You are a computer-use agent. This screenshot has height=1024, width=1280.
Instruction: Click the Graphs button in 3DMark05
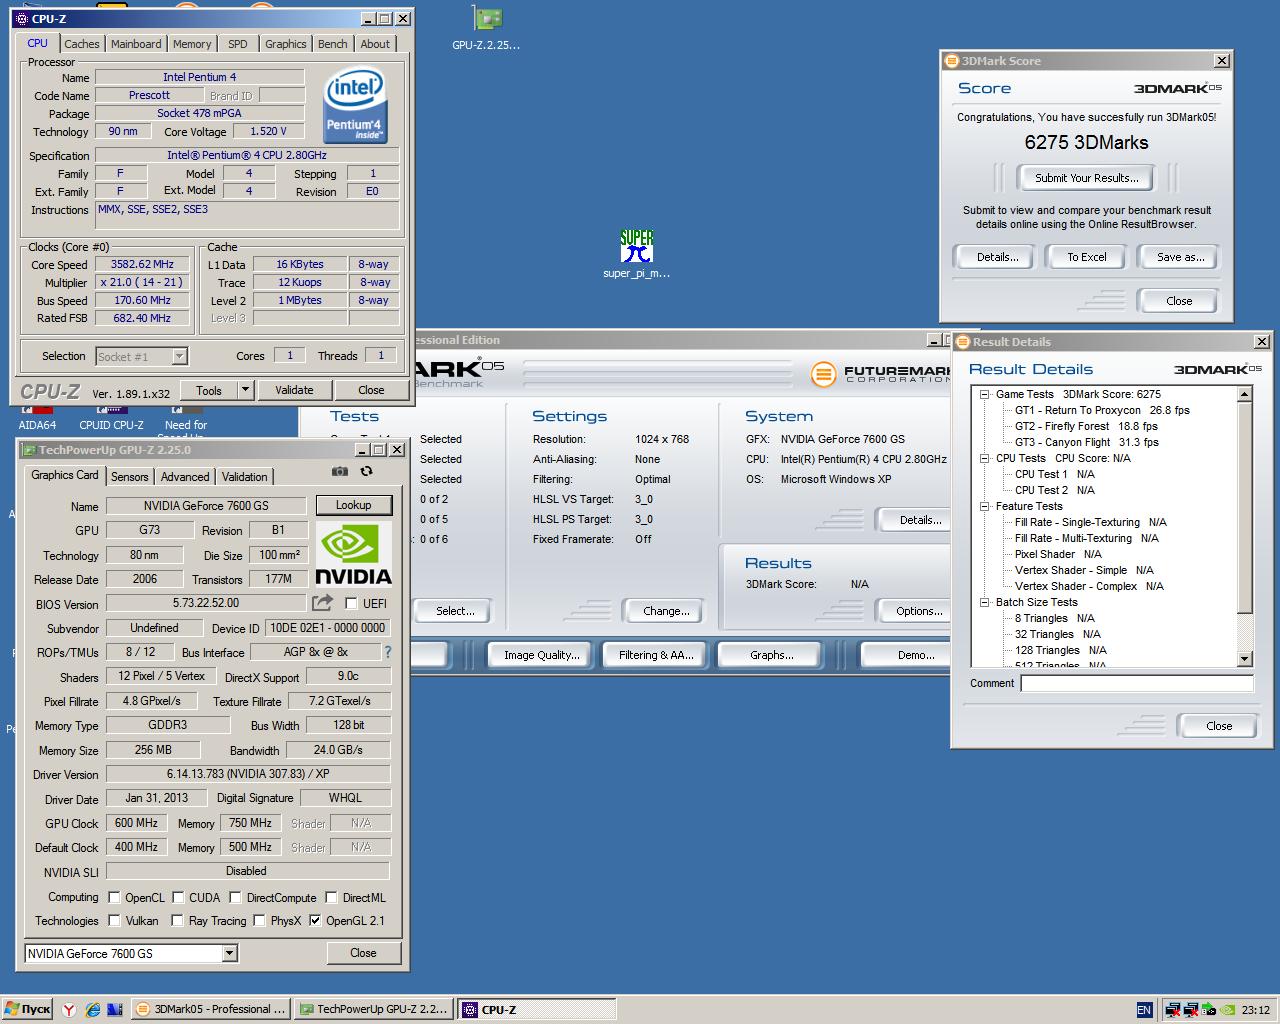771,655
